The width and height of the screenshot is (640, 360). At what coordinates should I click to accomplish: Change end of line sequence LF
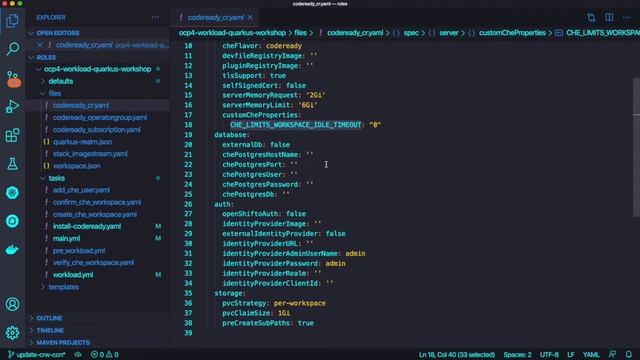[571, 354]
